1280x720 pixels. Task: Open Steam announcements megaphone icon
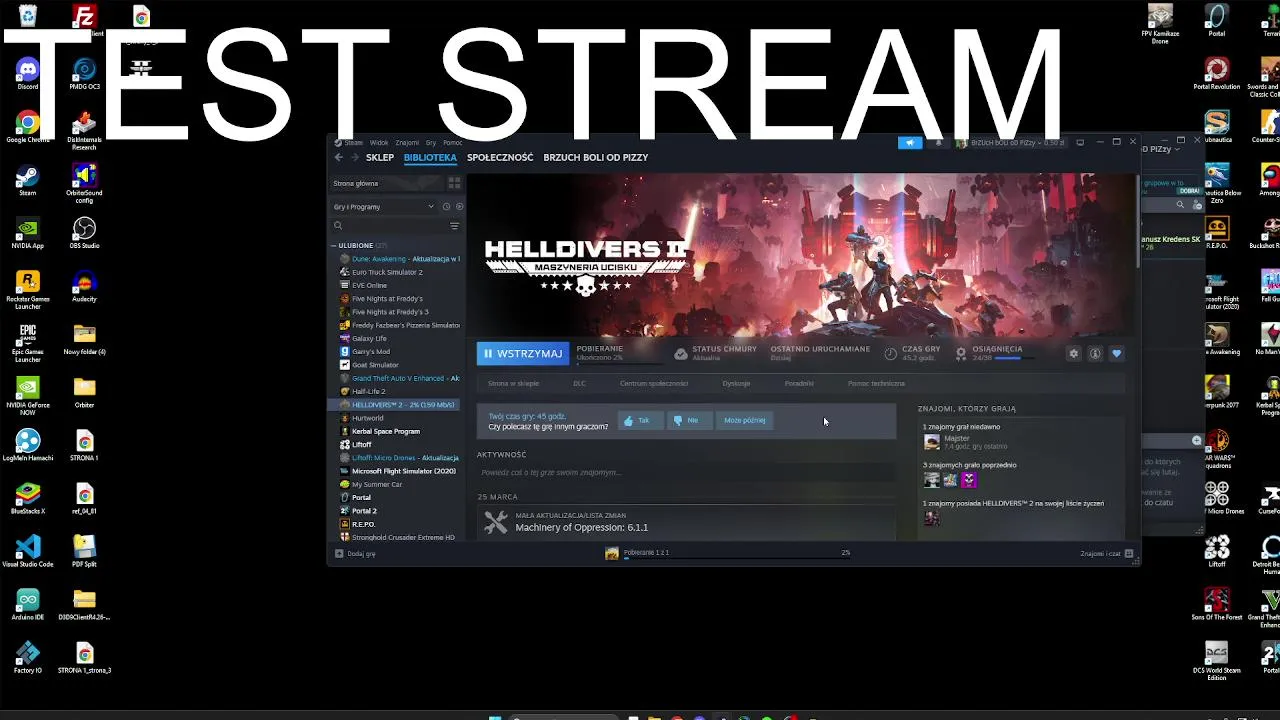coord(910,143)
